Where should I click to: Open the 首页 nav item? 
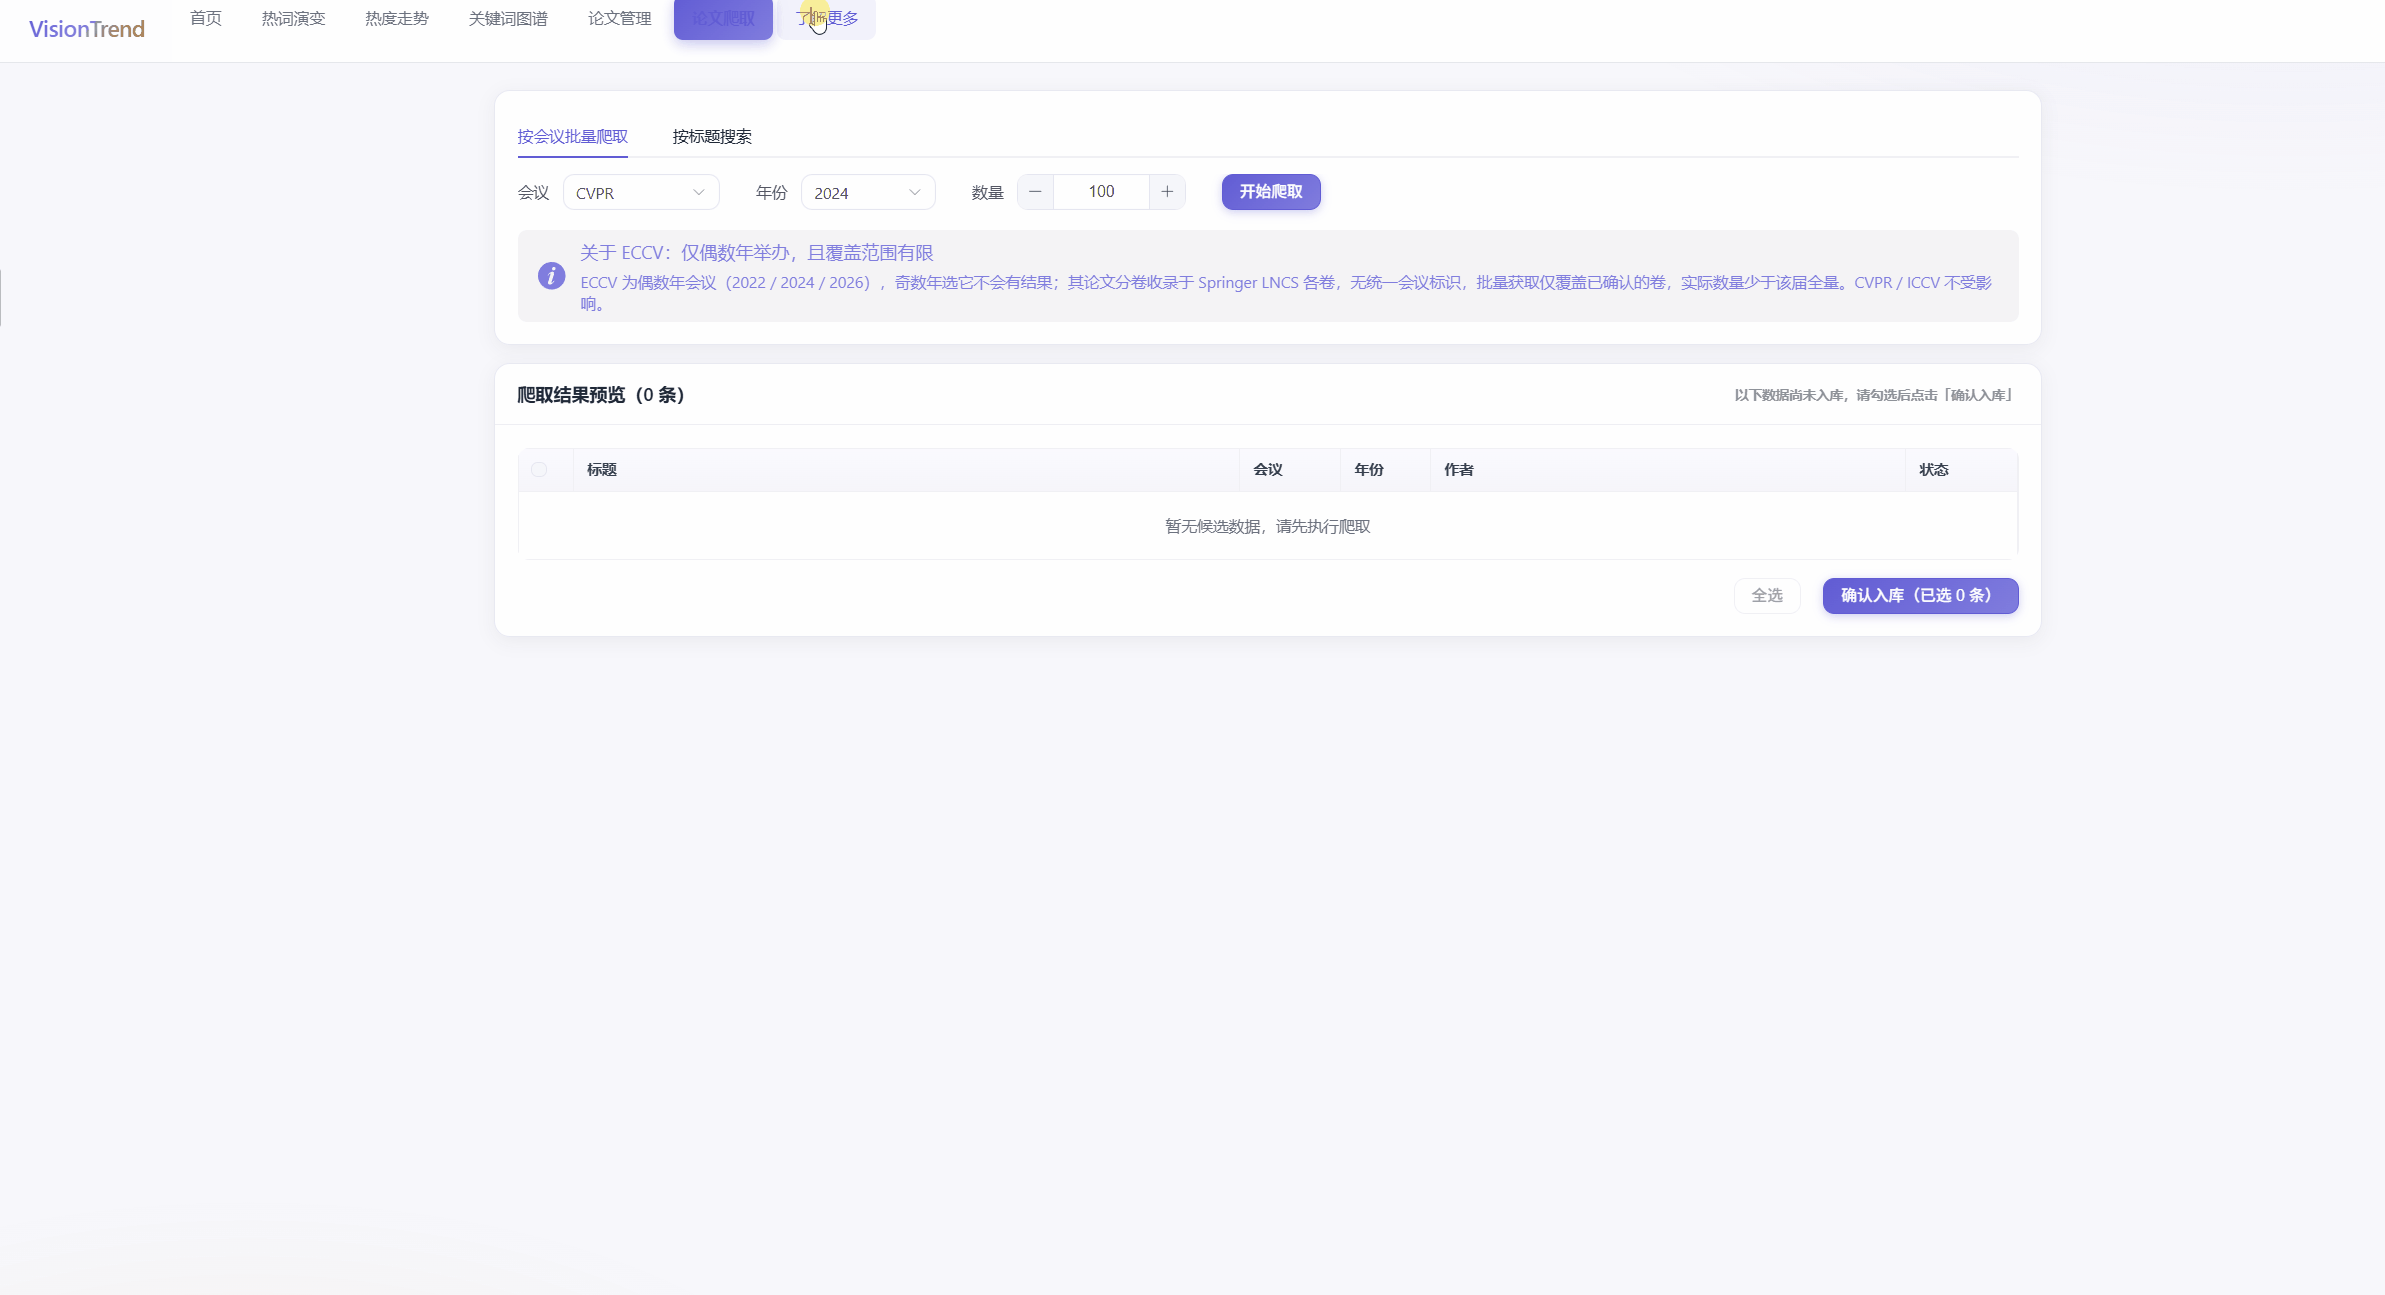click(x=206, y=18)
